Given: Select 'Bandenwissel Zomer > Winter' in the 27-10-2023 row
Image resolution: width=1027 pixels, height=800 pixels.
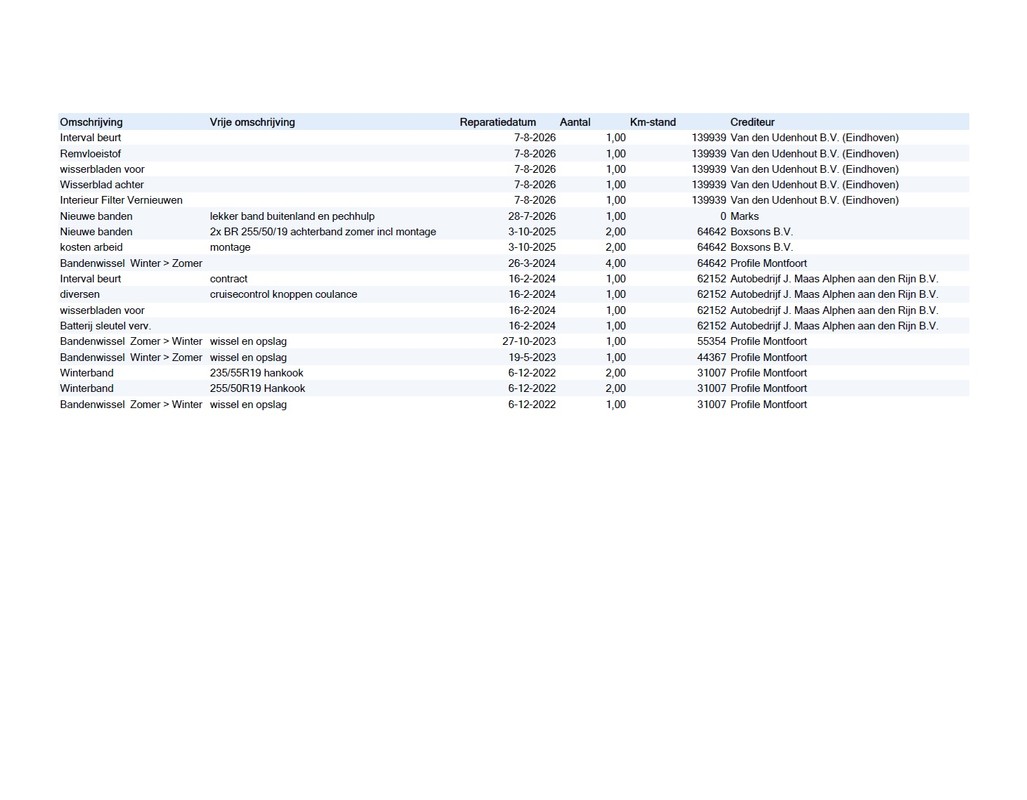Looking at the screenshot, I should click(x=131, y=341).
